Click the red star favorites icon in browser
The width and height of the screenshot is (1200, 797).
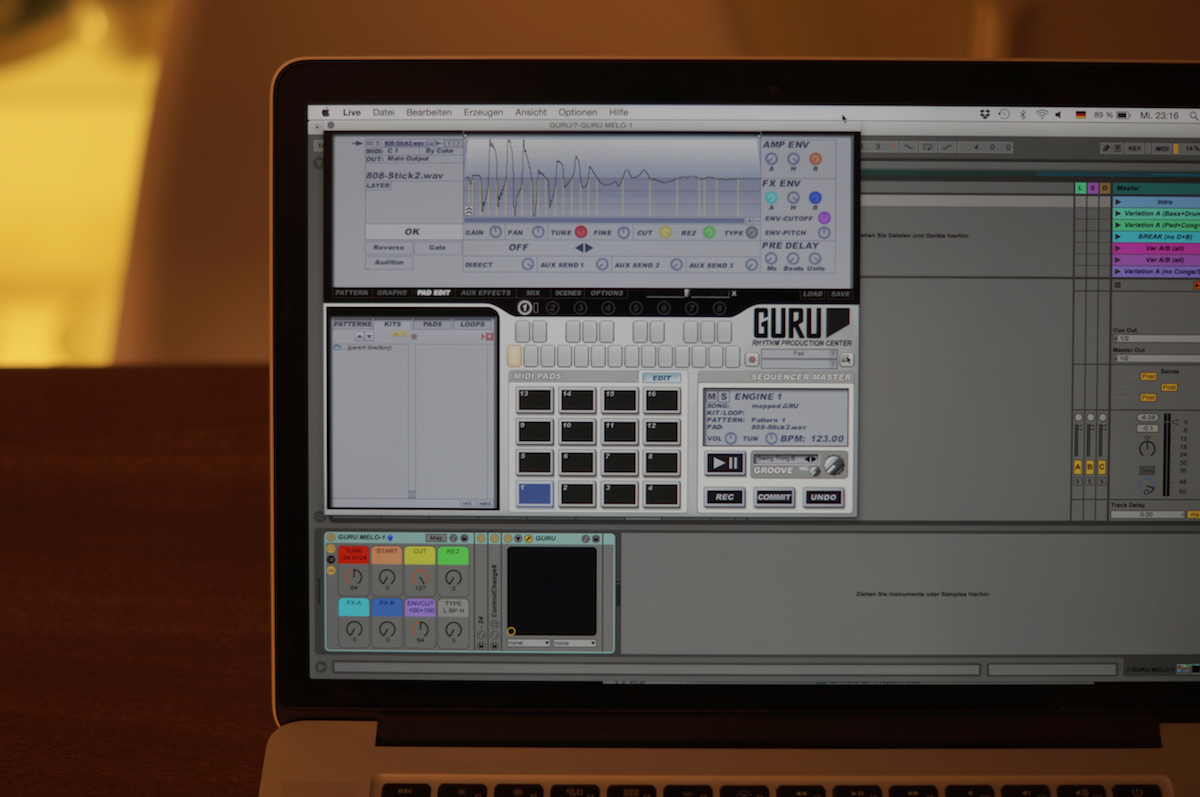pos(414,337)
